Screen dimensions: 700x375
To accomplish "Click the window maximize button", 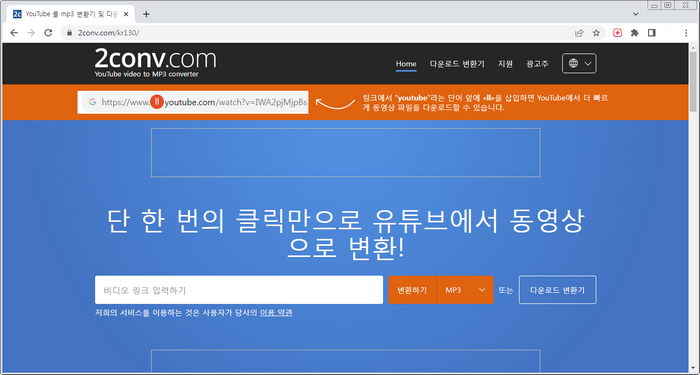I will click(x=668, y=5).
